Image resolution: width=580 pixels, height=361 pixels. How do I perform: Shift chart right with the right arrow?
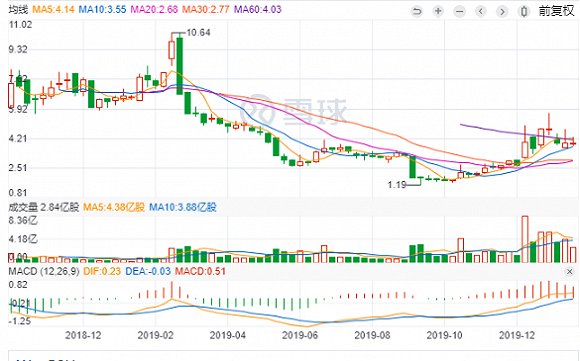[x=502, y=11]
